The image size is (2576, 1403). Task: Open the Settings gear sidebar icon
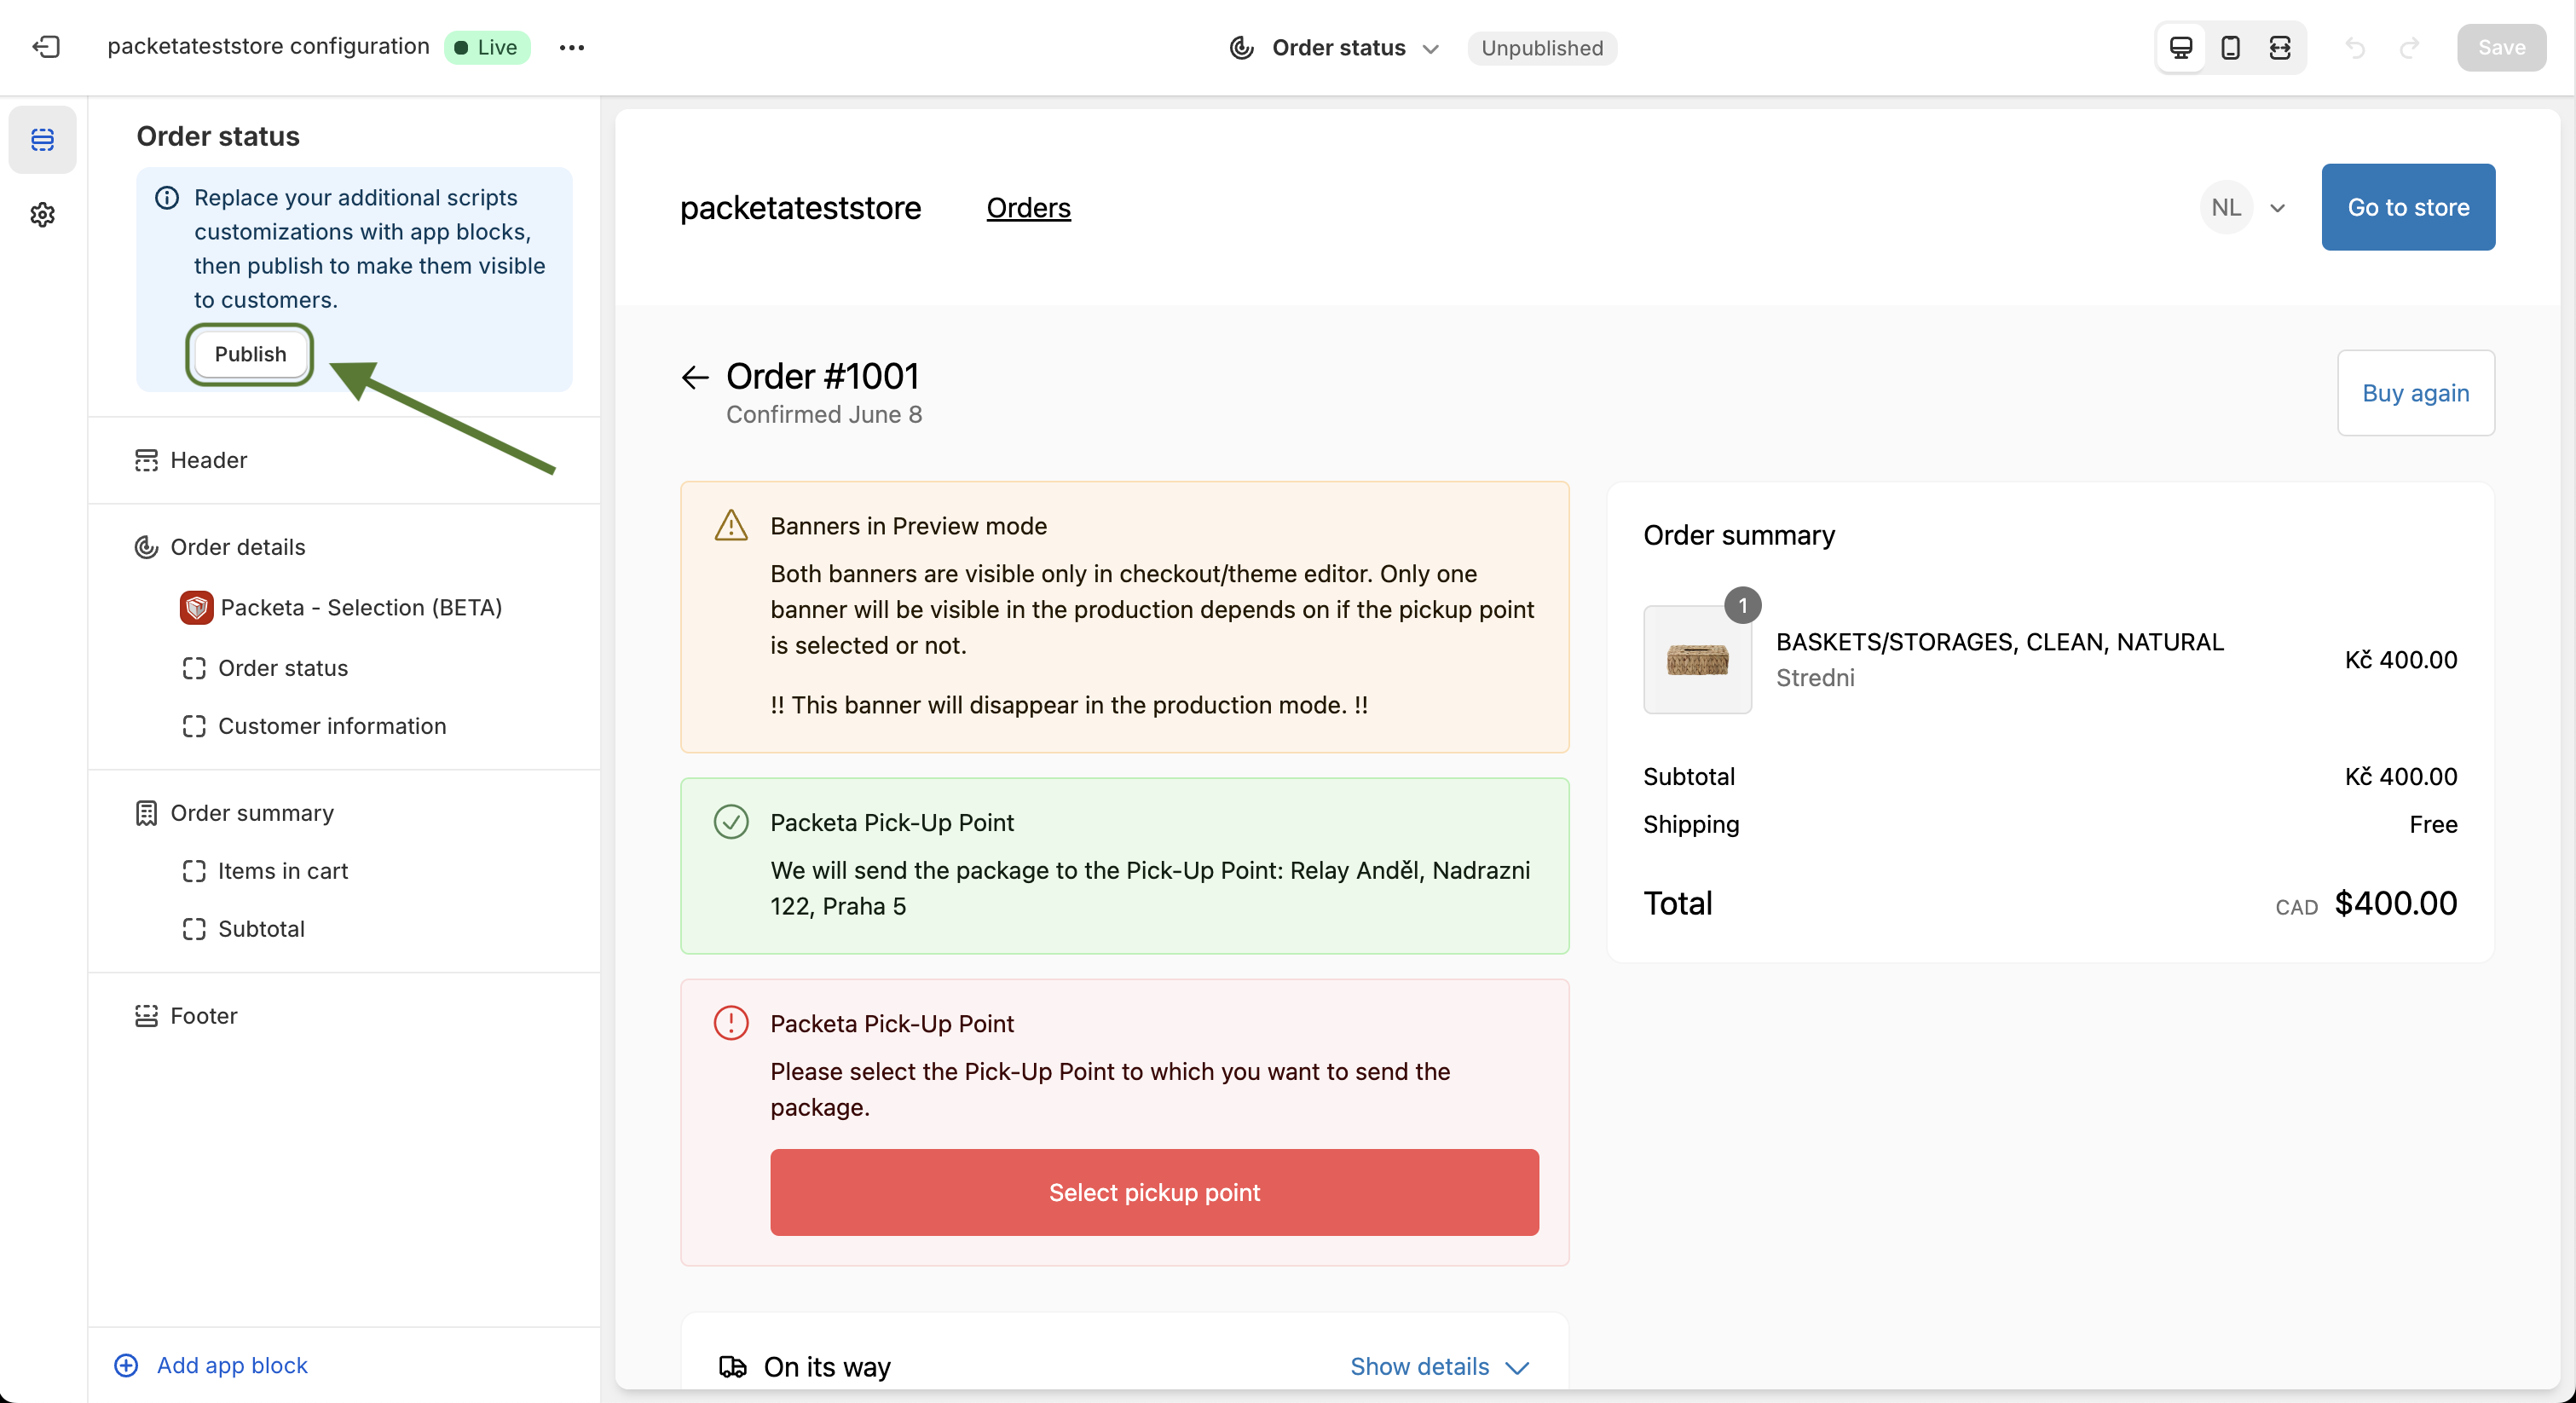coord(42,214)
